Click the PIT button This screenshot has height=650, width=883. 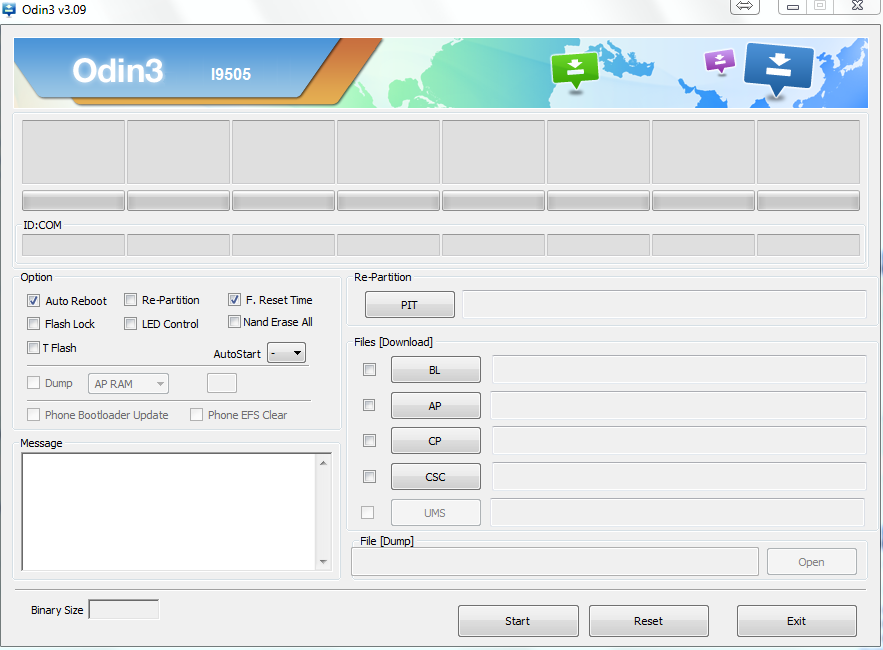409,305
